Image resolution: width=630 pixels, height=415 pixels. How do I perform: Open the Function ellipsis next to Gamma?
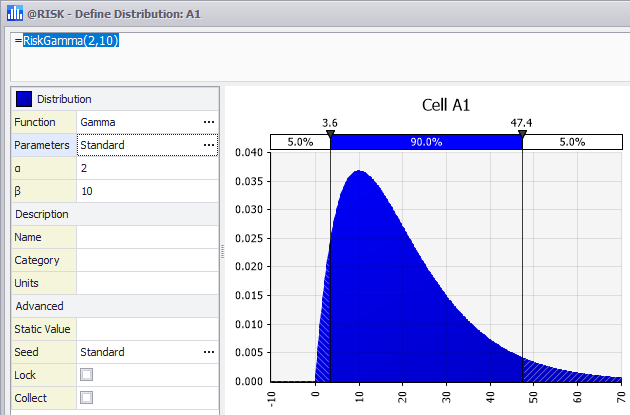click(208, 122)
